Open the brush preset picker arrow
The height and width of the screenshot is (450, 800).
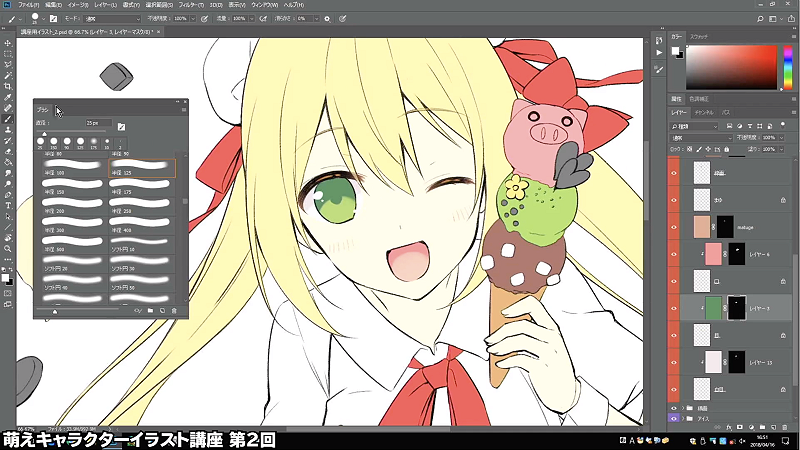43,19
